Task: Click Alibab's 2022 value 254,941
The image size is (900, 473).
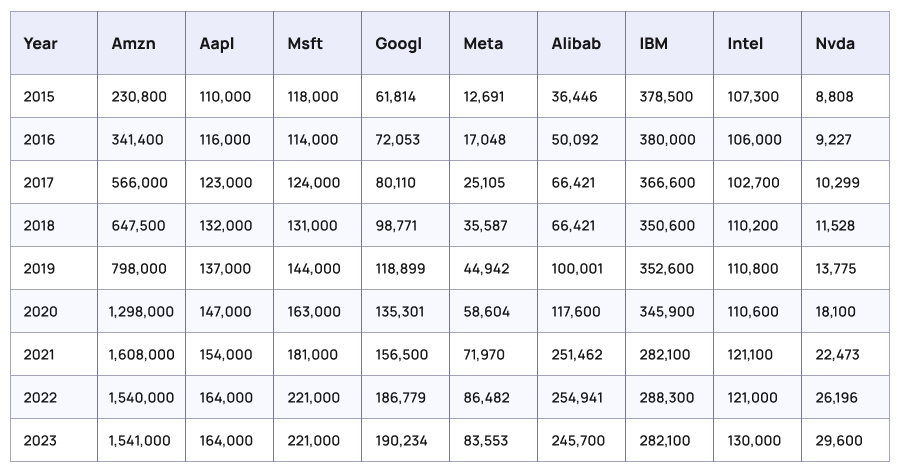Action: 579,398
